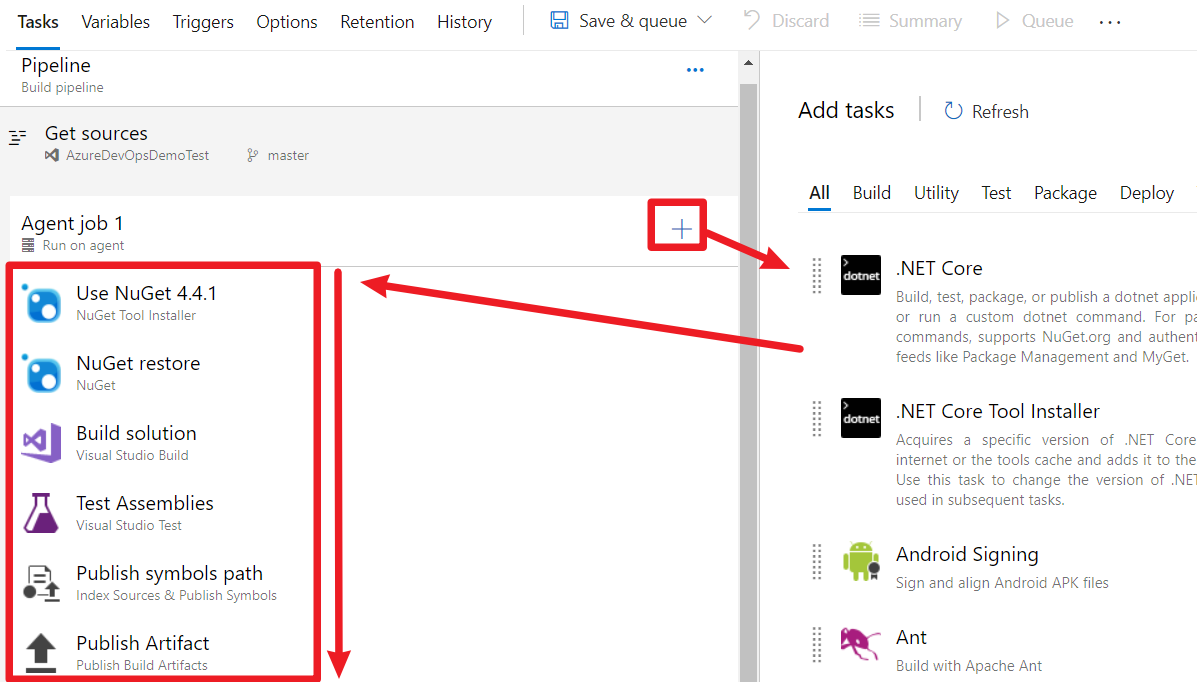Click the .NET Core dotnet icon

[860, 275]
